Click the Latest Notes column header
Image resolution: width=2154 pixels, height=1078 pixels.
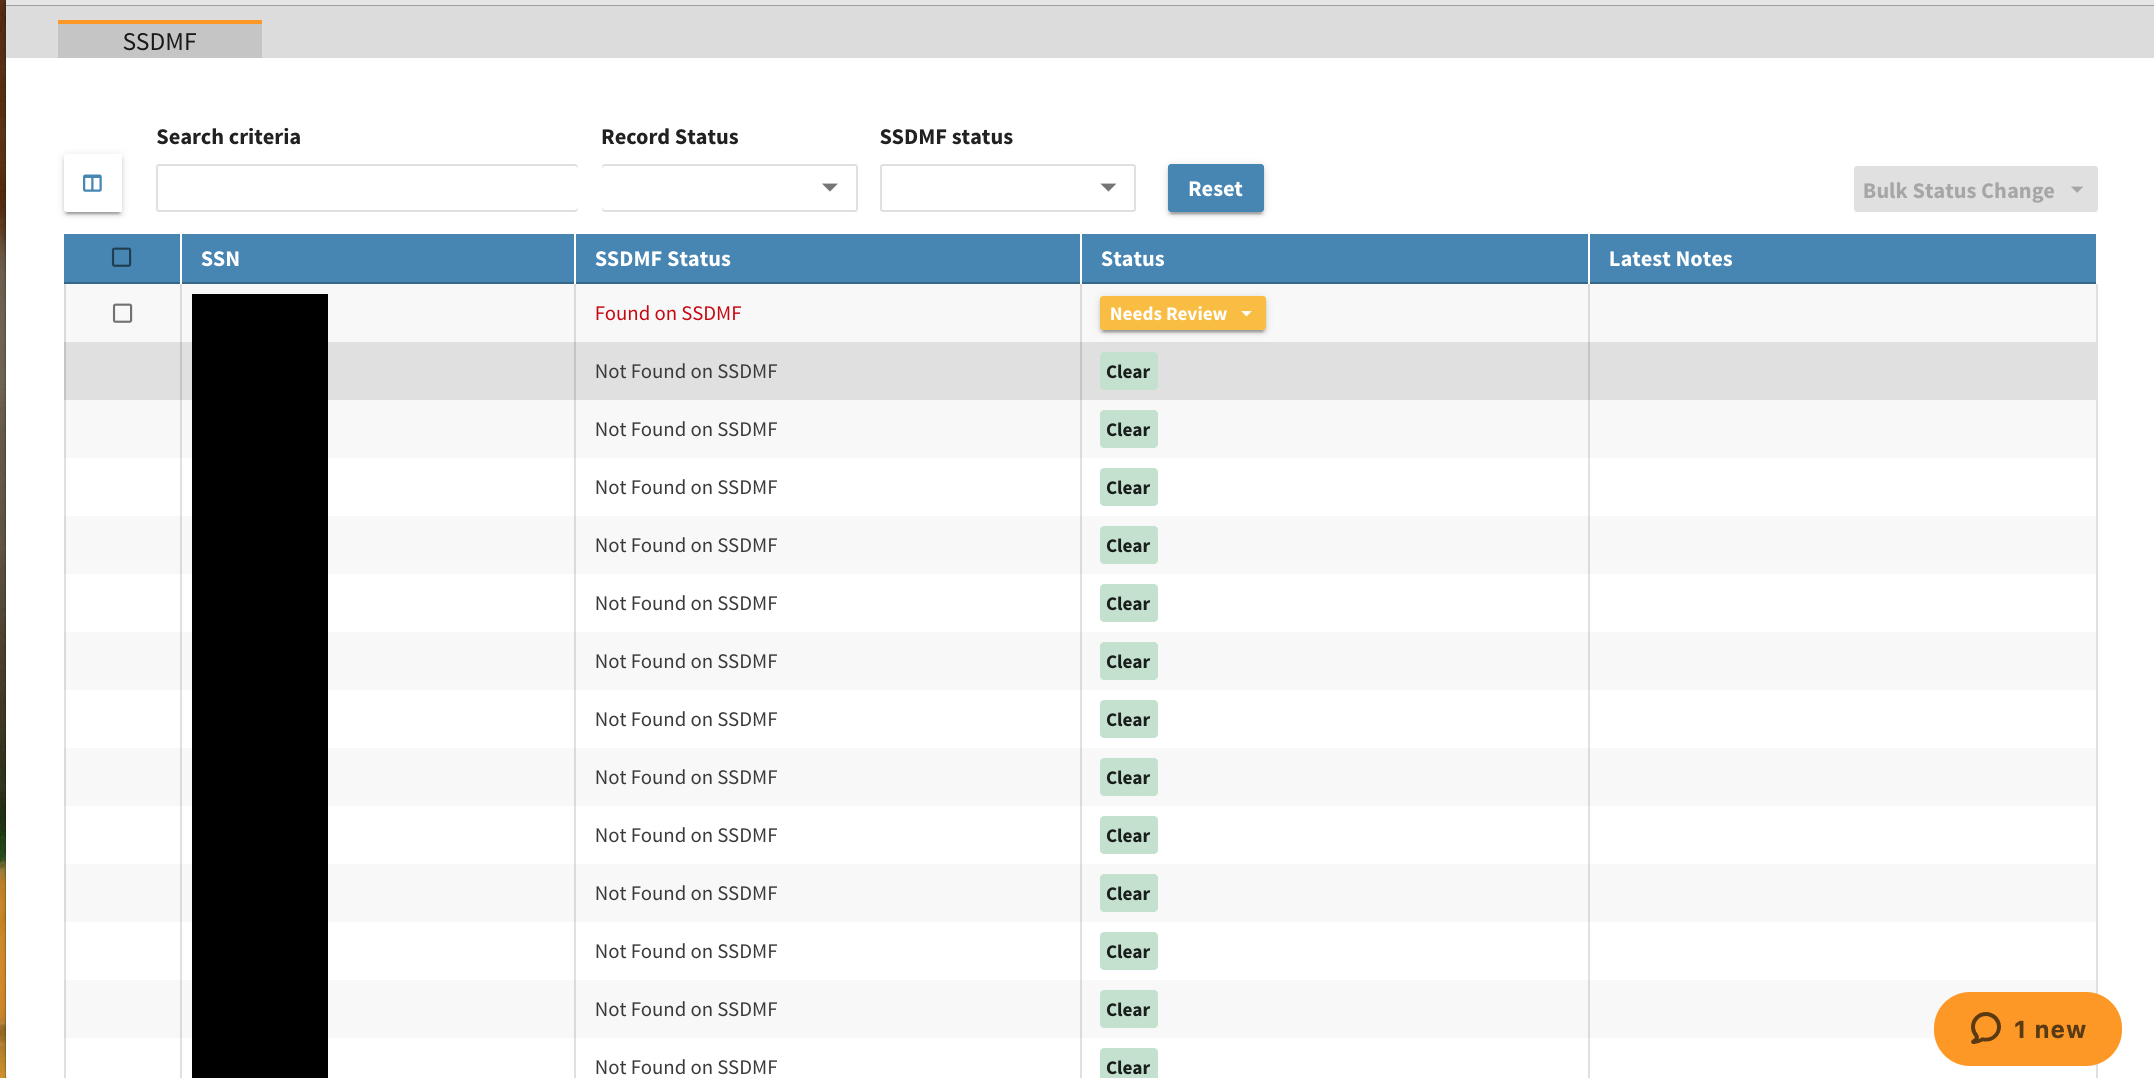point(1670,259)
